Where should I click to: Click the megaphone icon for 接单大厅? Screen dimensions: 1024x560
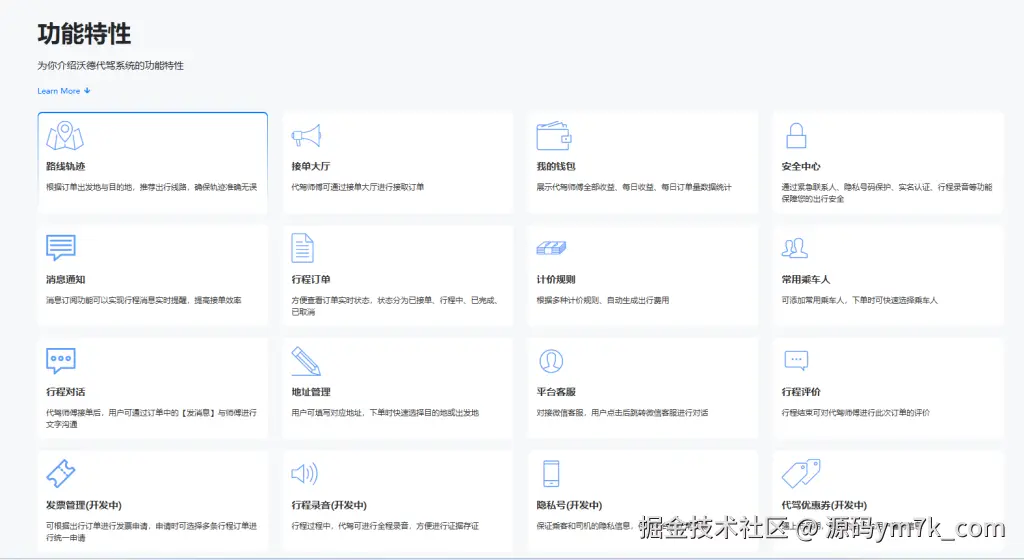pos(306,136)
